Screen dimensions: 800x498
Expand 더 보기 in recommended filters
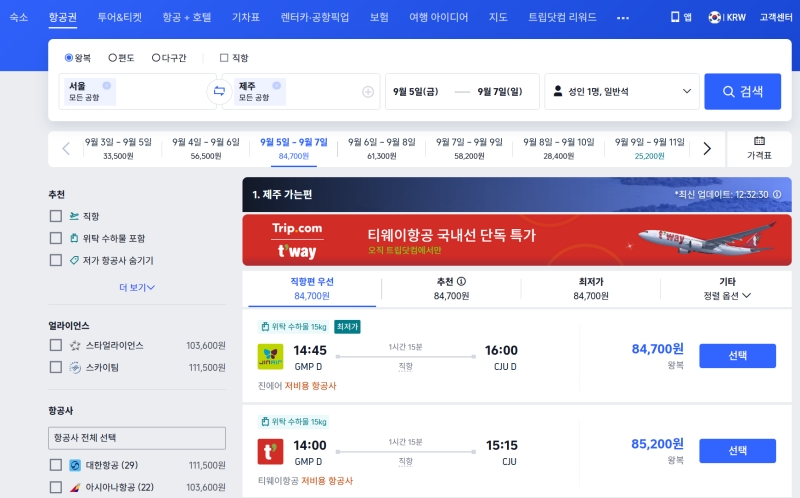(x=137, y=288)
